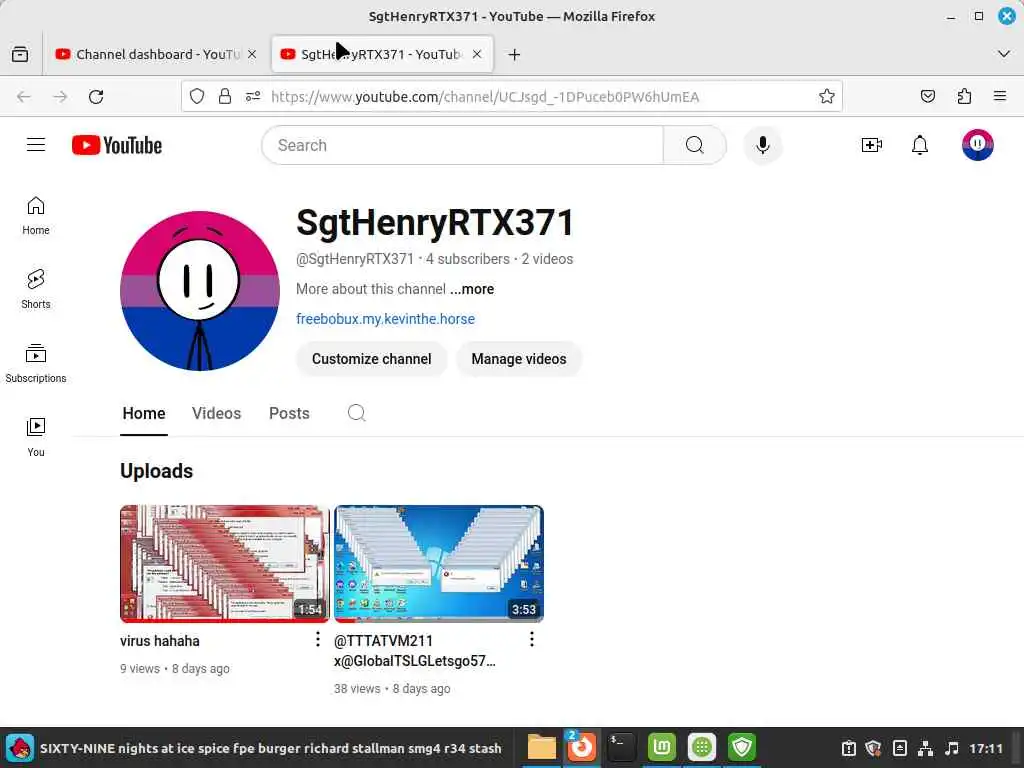Open a new browser tab
Image resolution: width=1024 pixels, height=768 pixels.
point(515,54)
